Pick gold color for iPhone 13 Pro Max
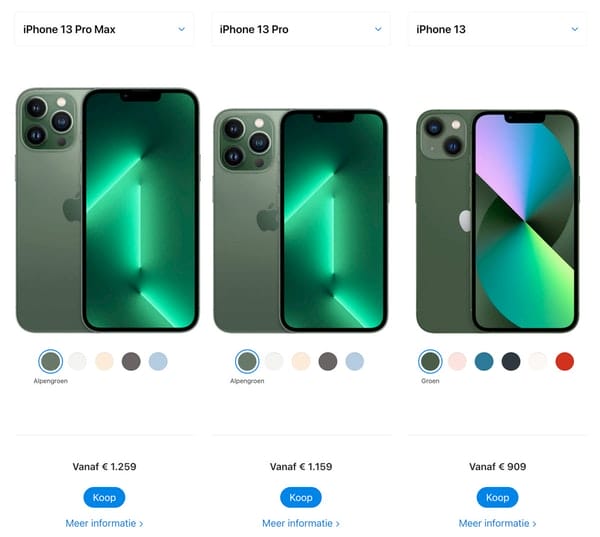Screen dimensions: 600x537 104,361
